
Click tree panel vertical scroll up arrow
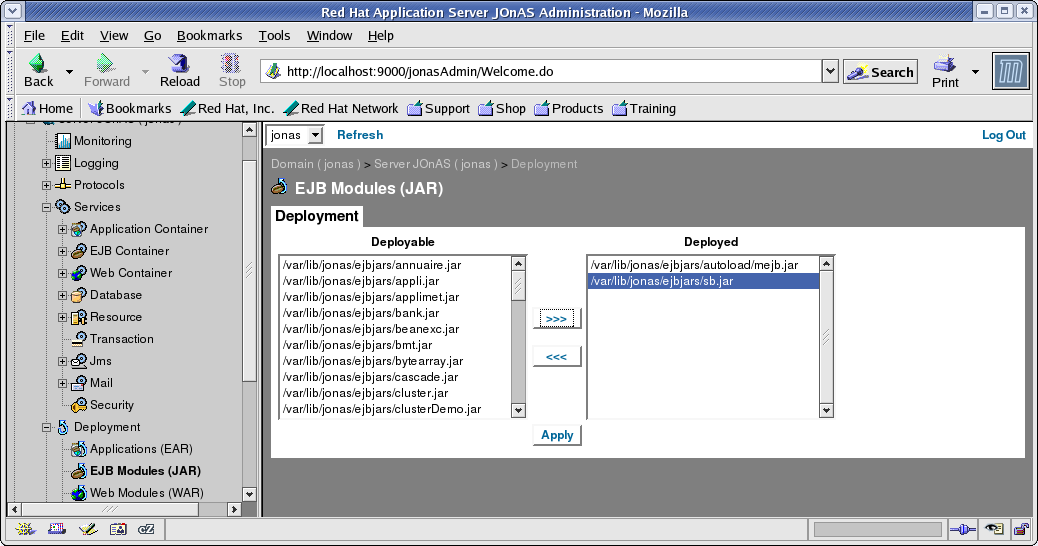(x=249, y=130)
